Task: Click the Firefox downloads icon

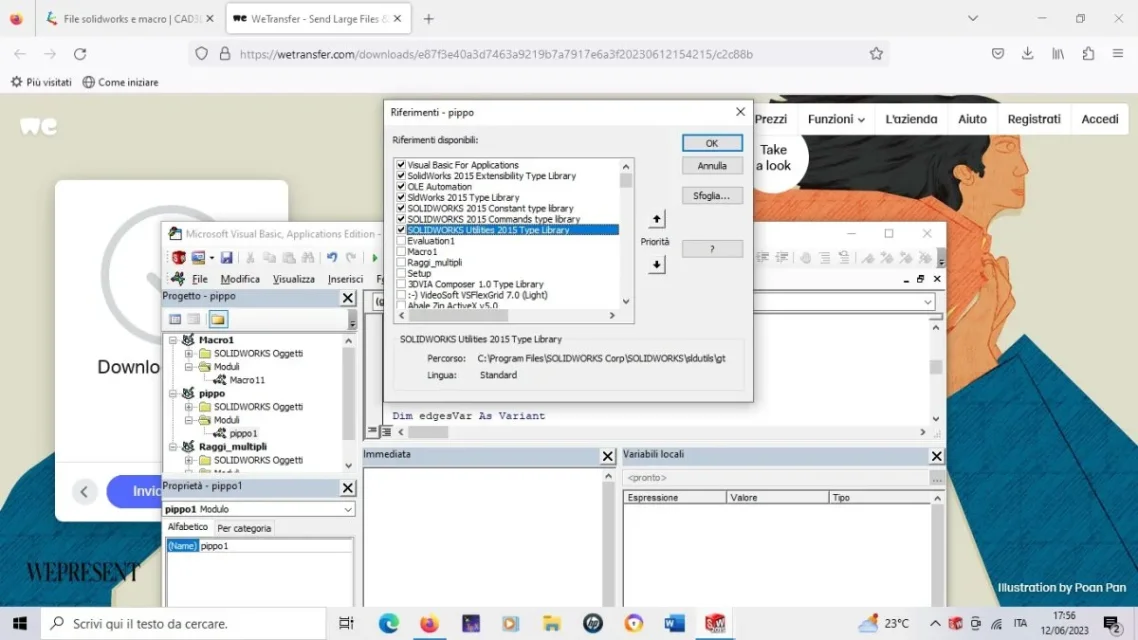Action: (1027, 54)
